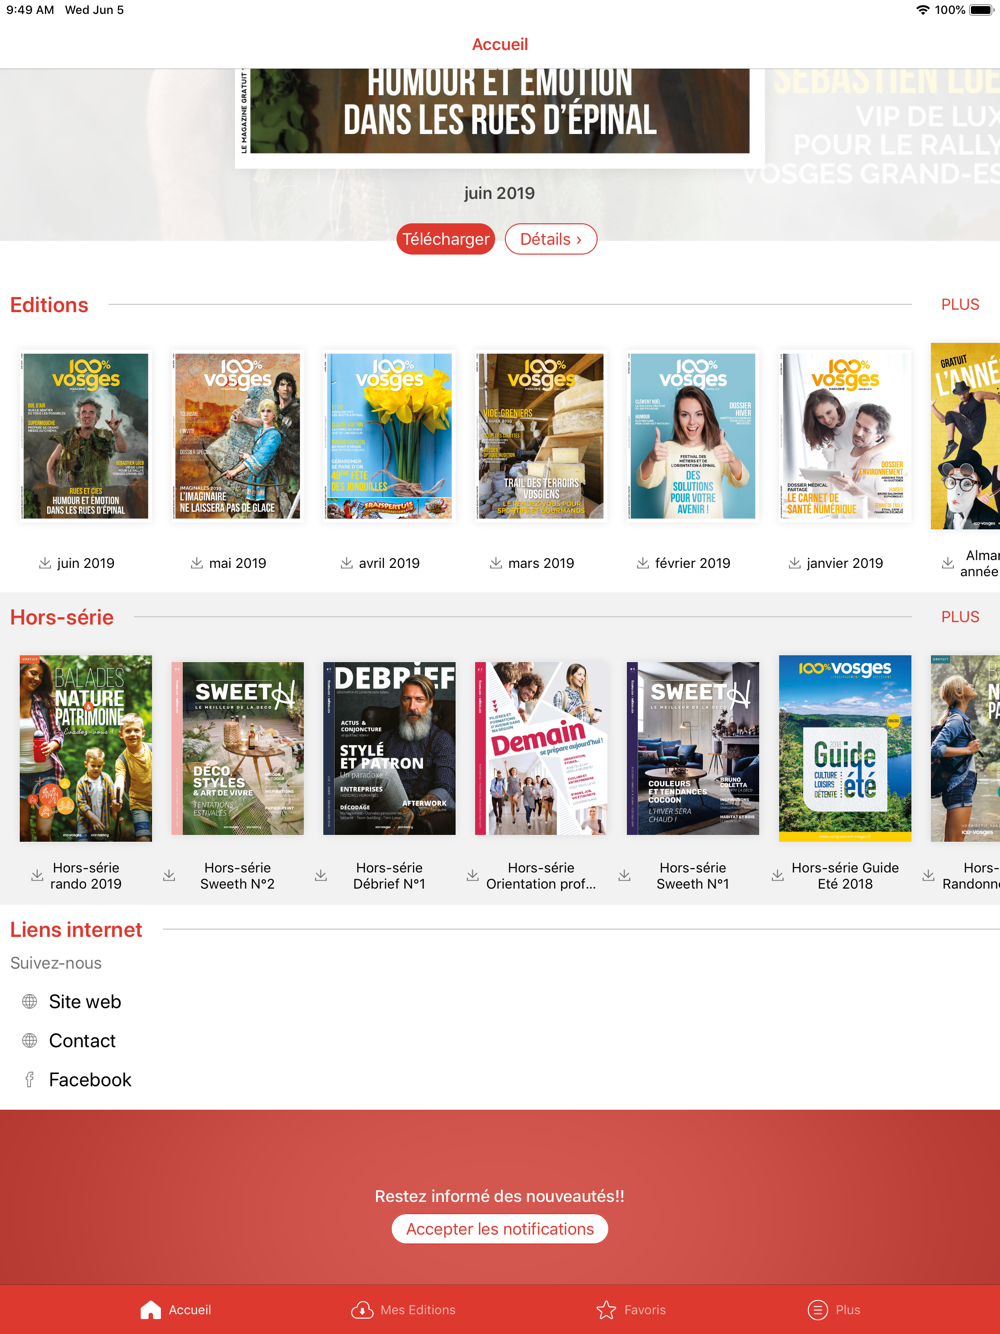
Task: Tap the Plus menu icon in tab bar
Action: point(817,1310)
